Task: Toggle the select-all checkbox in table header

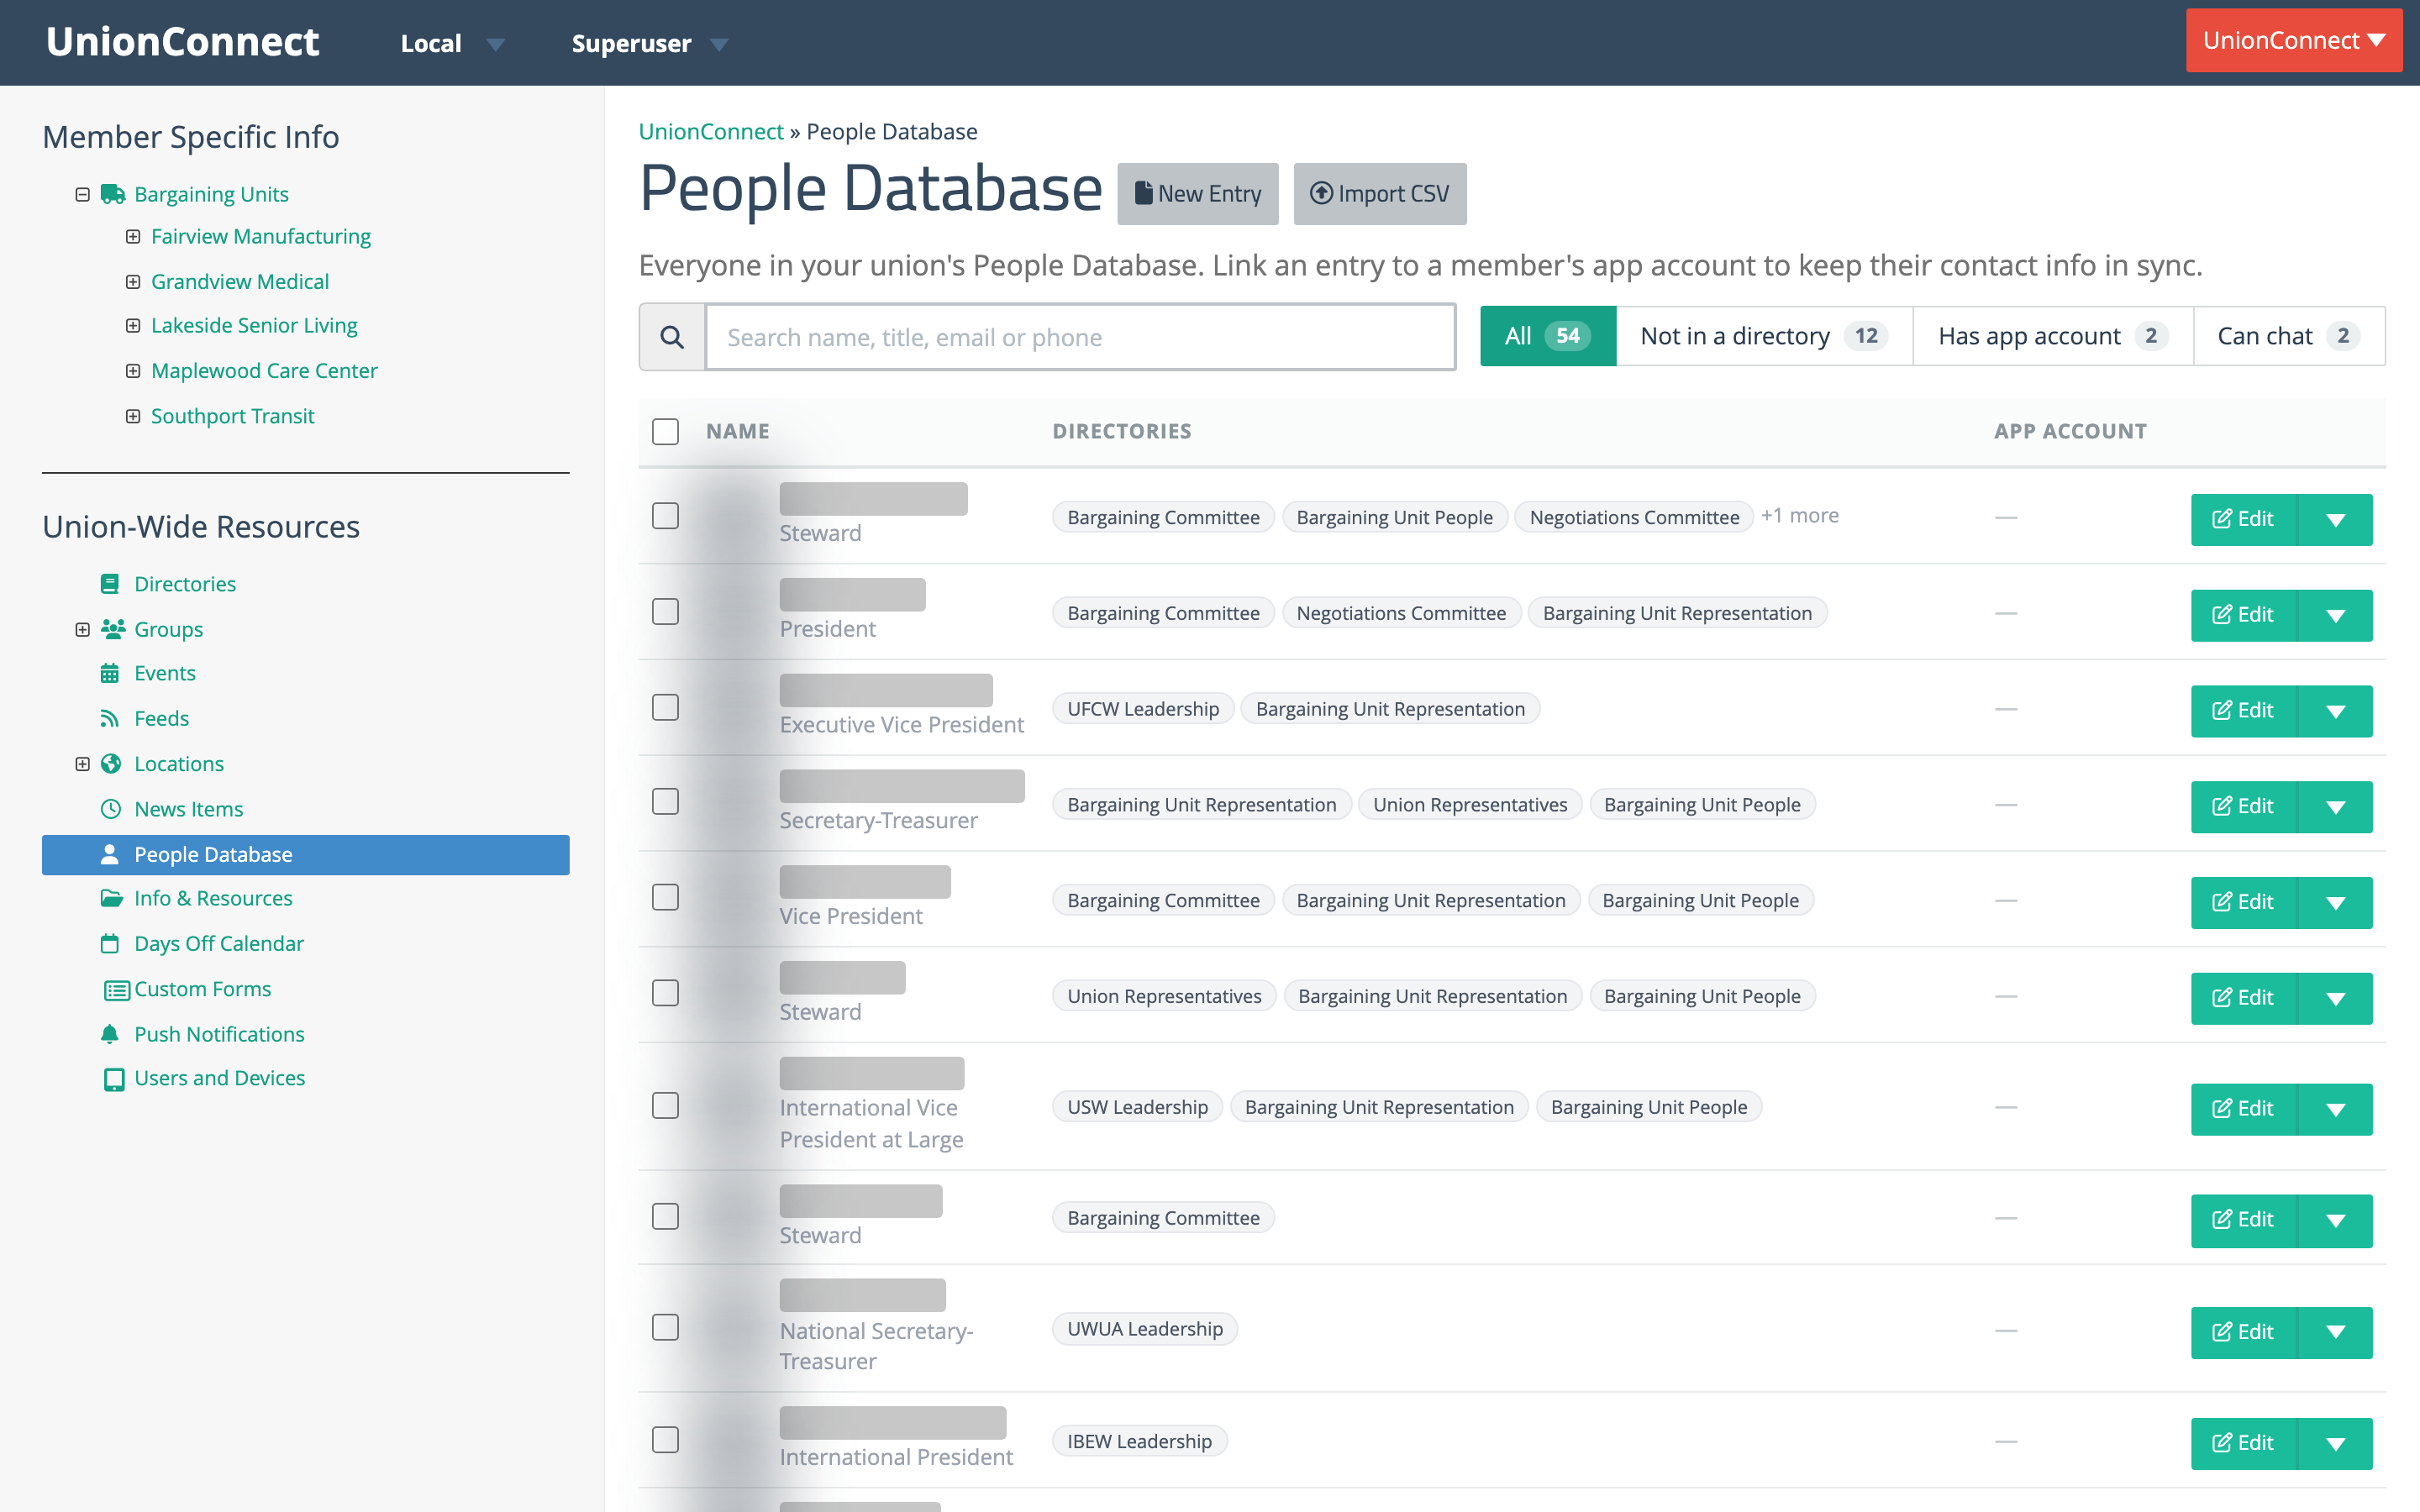Action: point(665,431)
